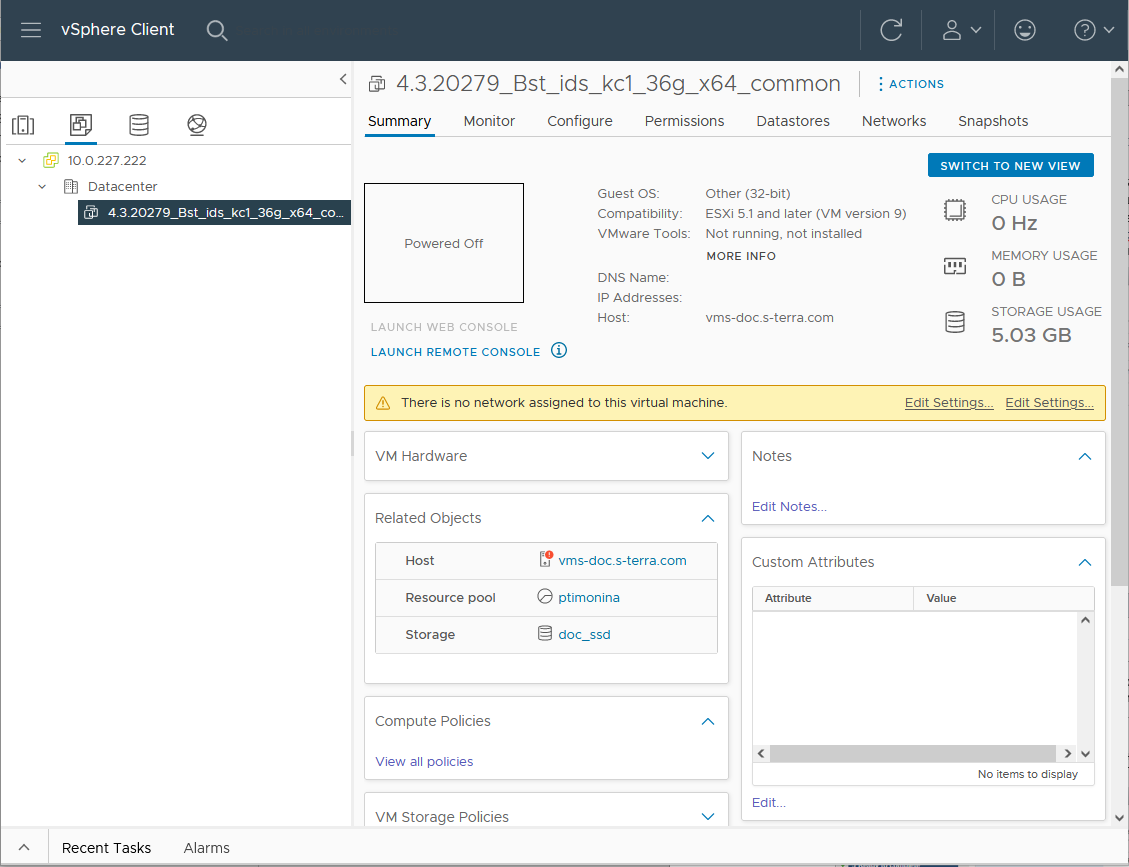Viewport: 1129px width, 867px height.
Task: Open doc_ssd storage link
Action: 584,634
